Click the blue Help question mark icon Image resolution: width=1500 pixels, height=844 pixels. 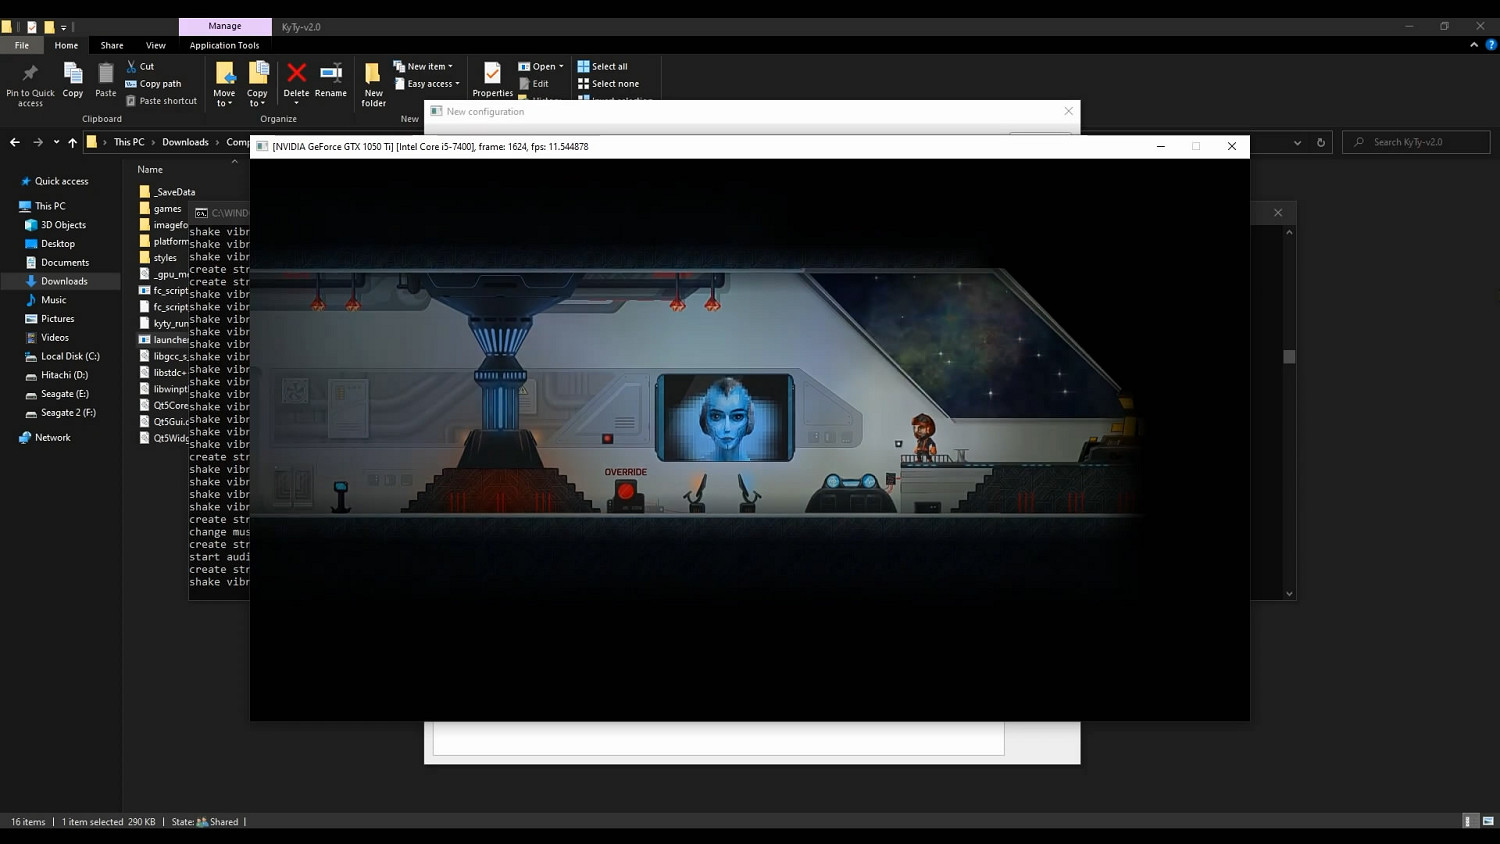tap(1491, 45)
